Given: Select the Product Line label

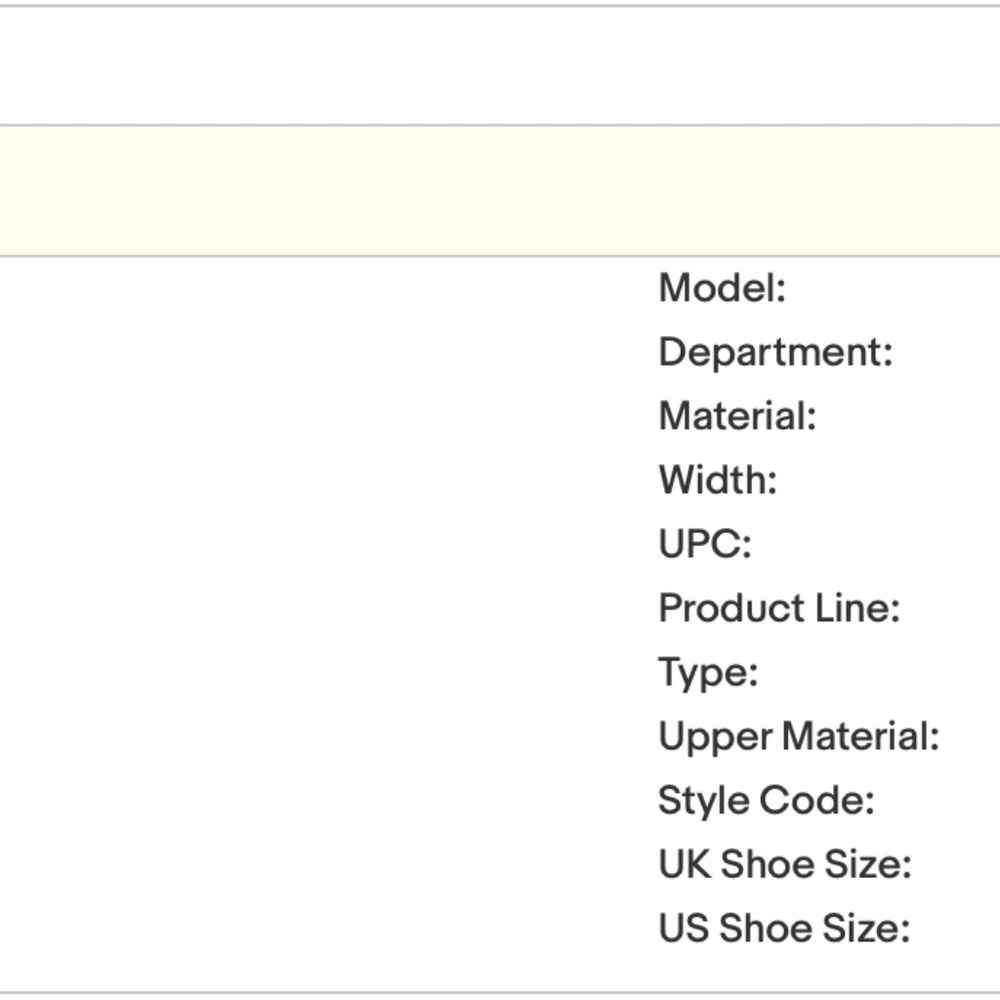Looking at the screenshot, I should click(779, 608).
